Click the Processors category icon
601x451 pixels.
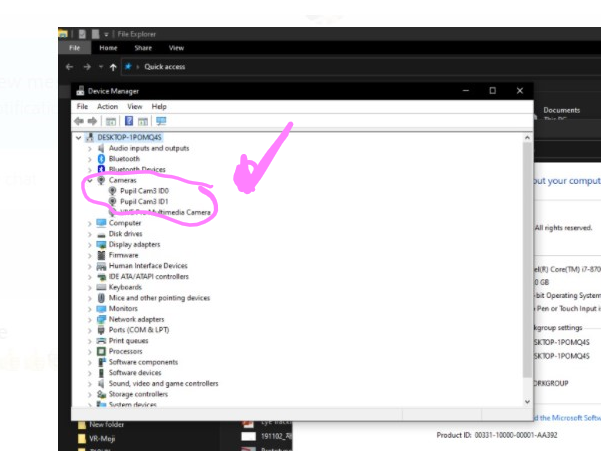101,351
